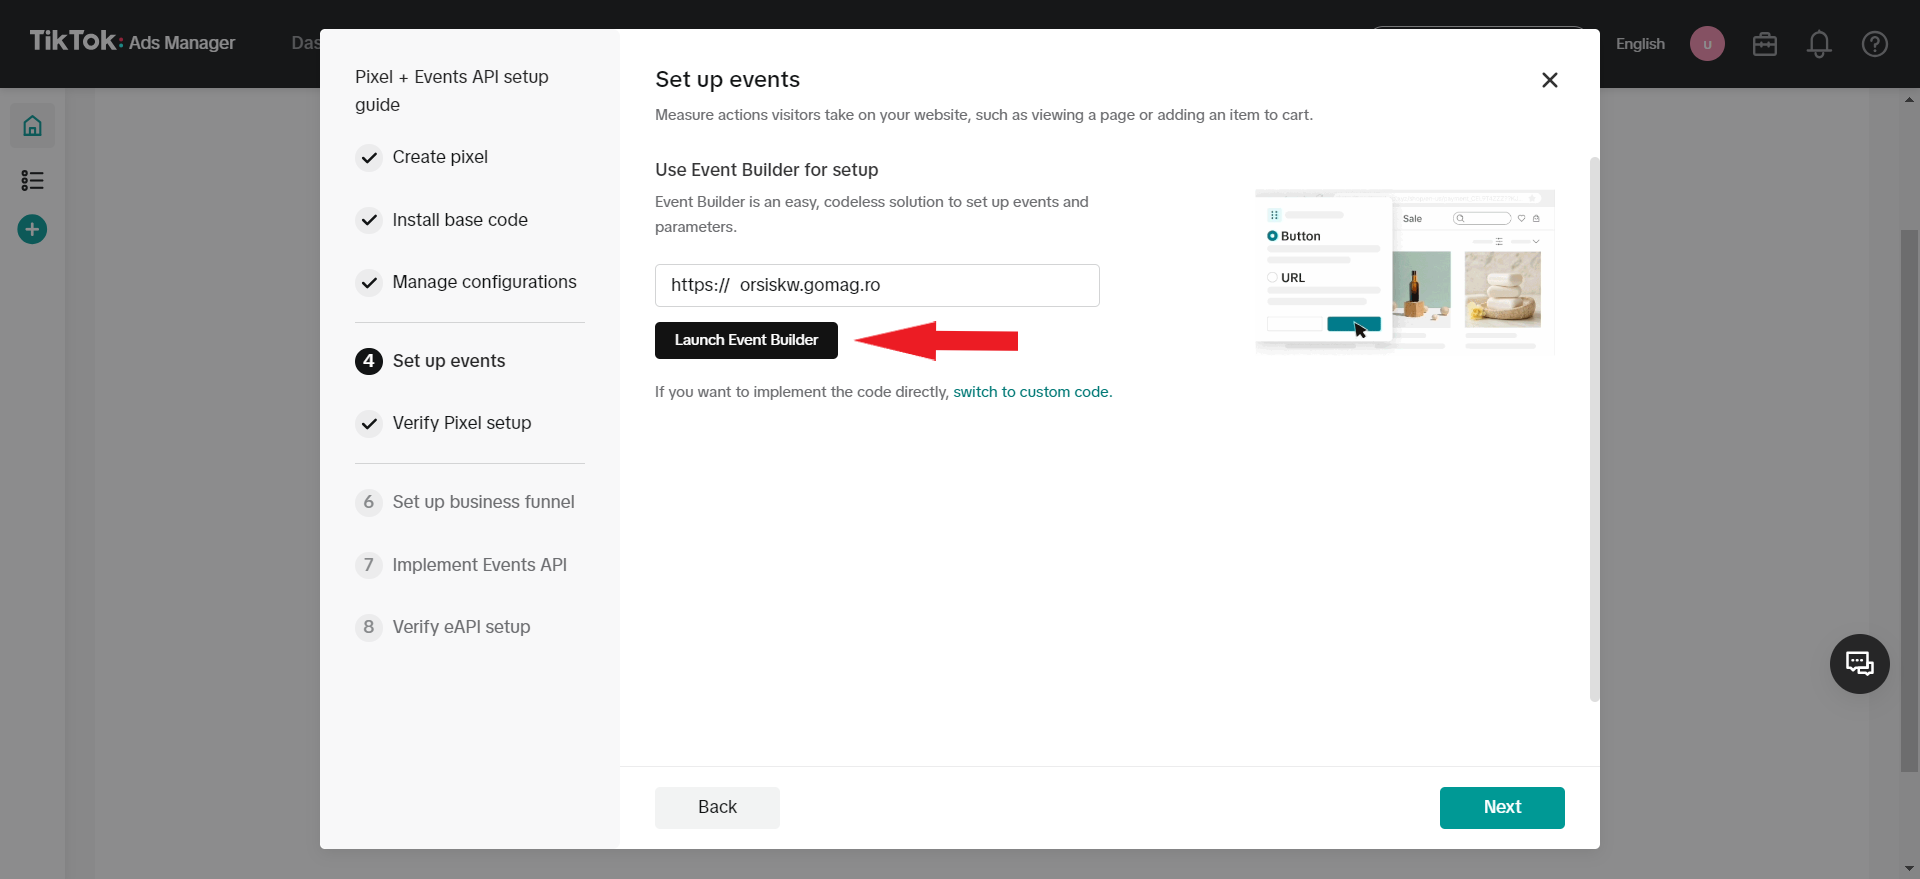Open switch to custom code link
Image resolution: width=1920 pixels, height=879 pixels.
[1031, 392]
